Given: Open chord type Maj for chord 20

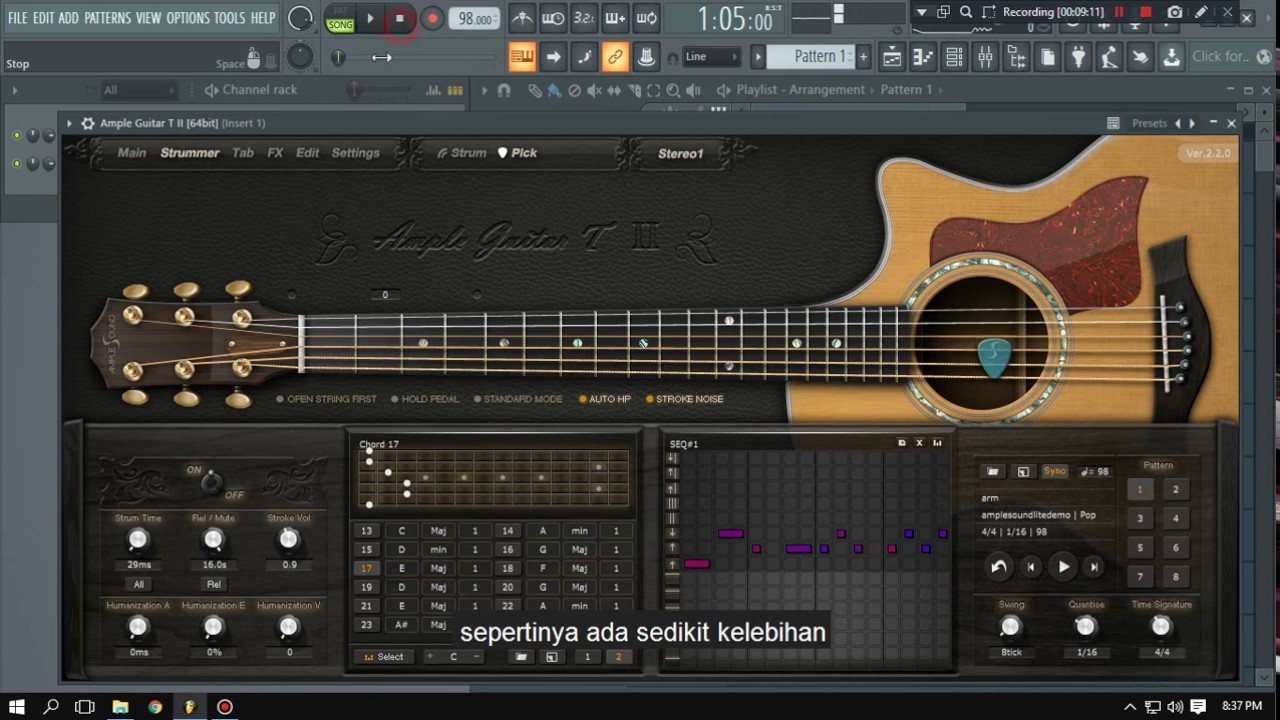Looking at the screenshot, I should pyautogui.click(x=579, y=587).
